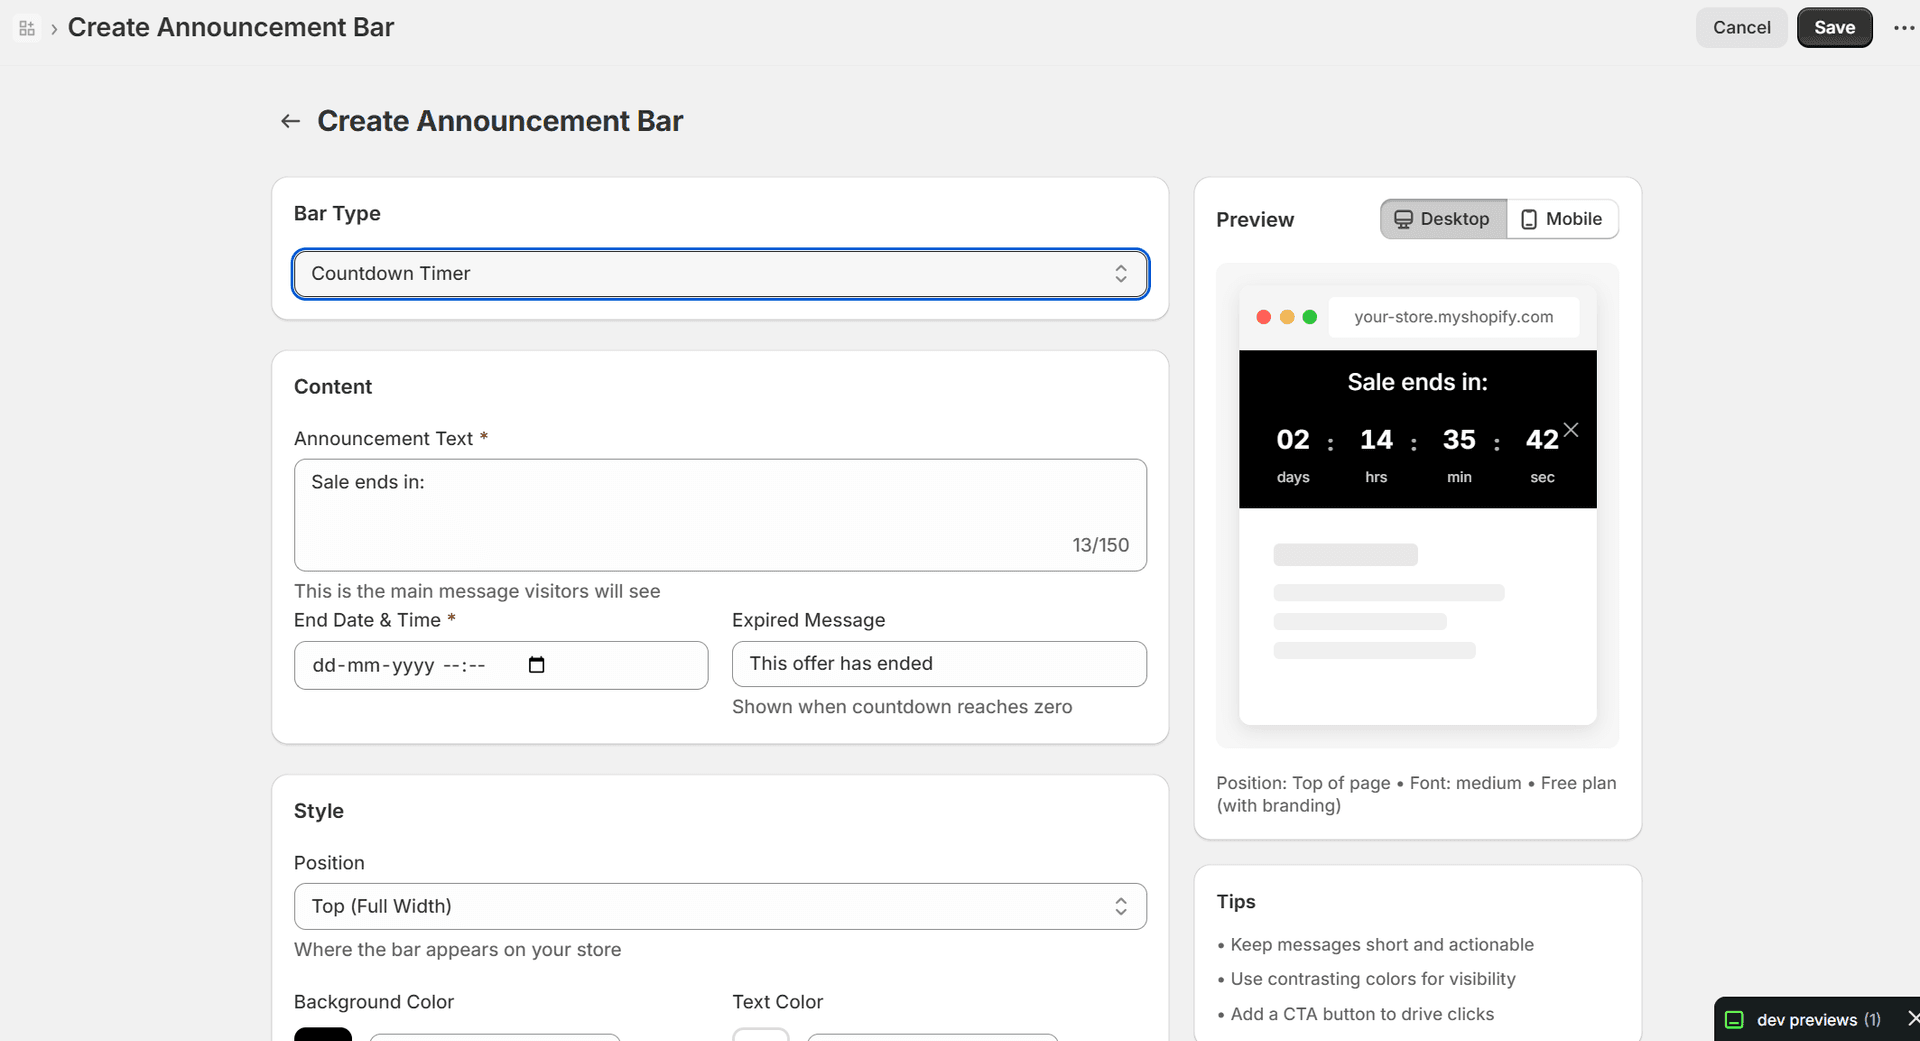Viewport: 1920px width, 1041px height.
Task: Click the Text Color swatch
Action: 761,1036
